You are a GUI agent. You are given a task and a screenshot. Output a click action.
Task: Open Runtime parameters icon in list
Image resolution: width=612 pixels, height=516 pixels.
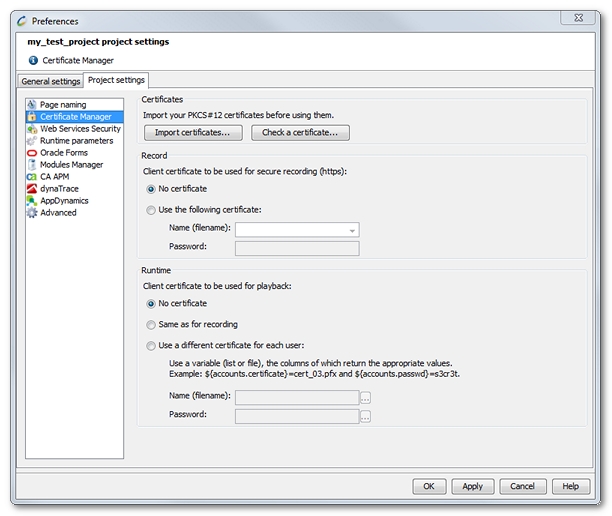click(x=32, y=141)
